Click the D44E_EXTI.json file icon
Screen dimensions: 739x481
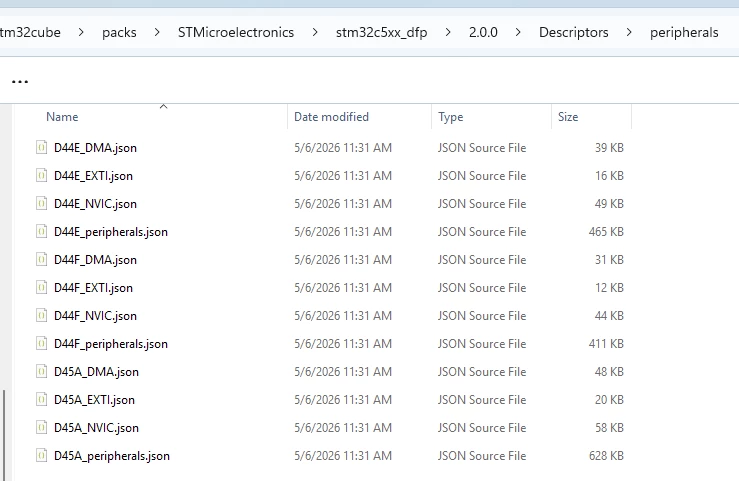coord(41,176)
